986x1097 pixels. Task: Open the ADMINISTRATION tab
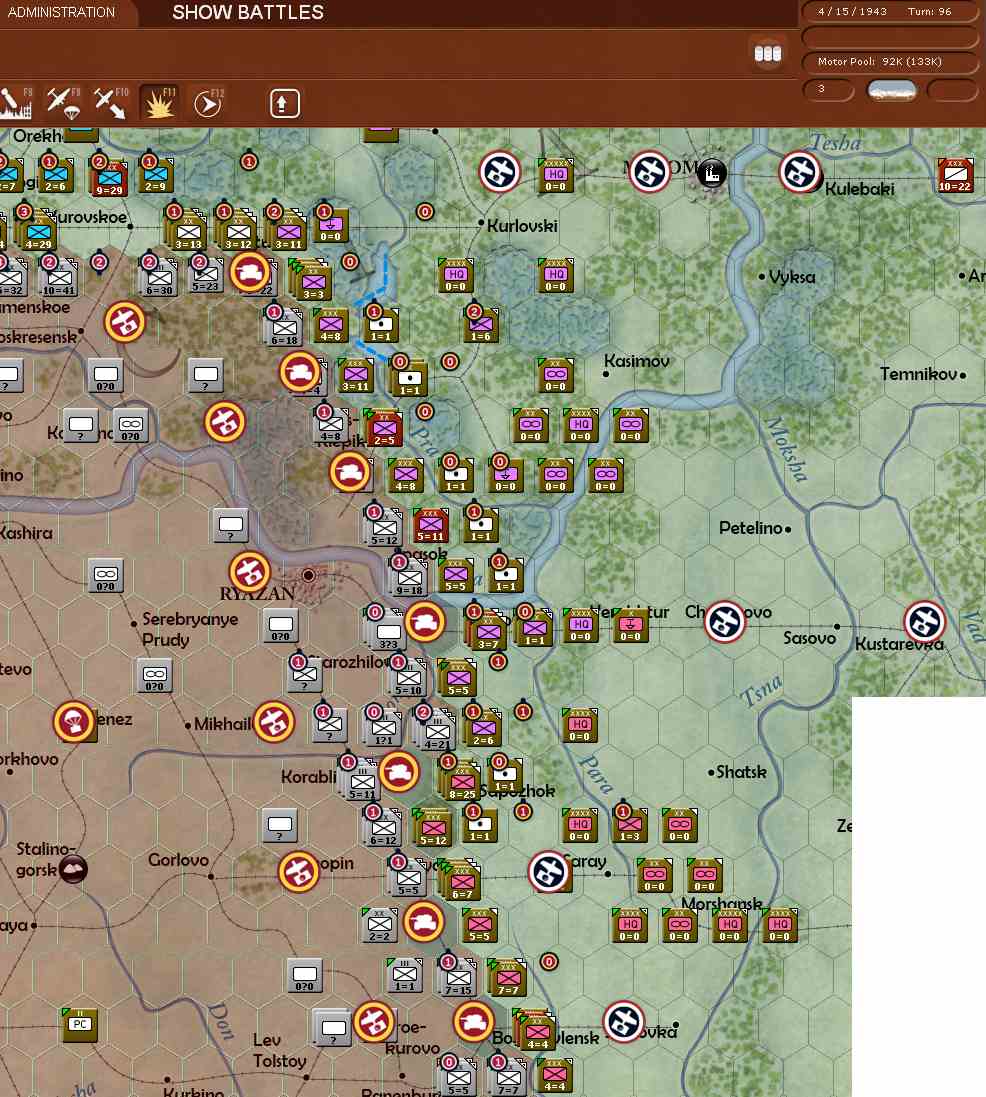click(62, 12)
